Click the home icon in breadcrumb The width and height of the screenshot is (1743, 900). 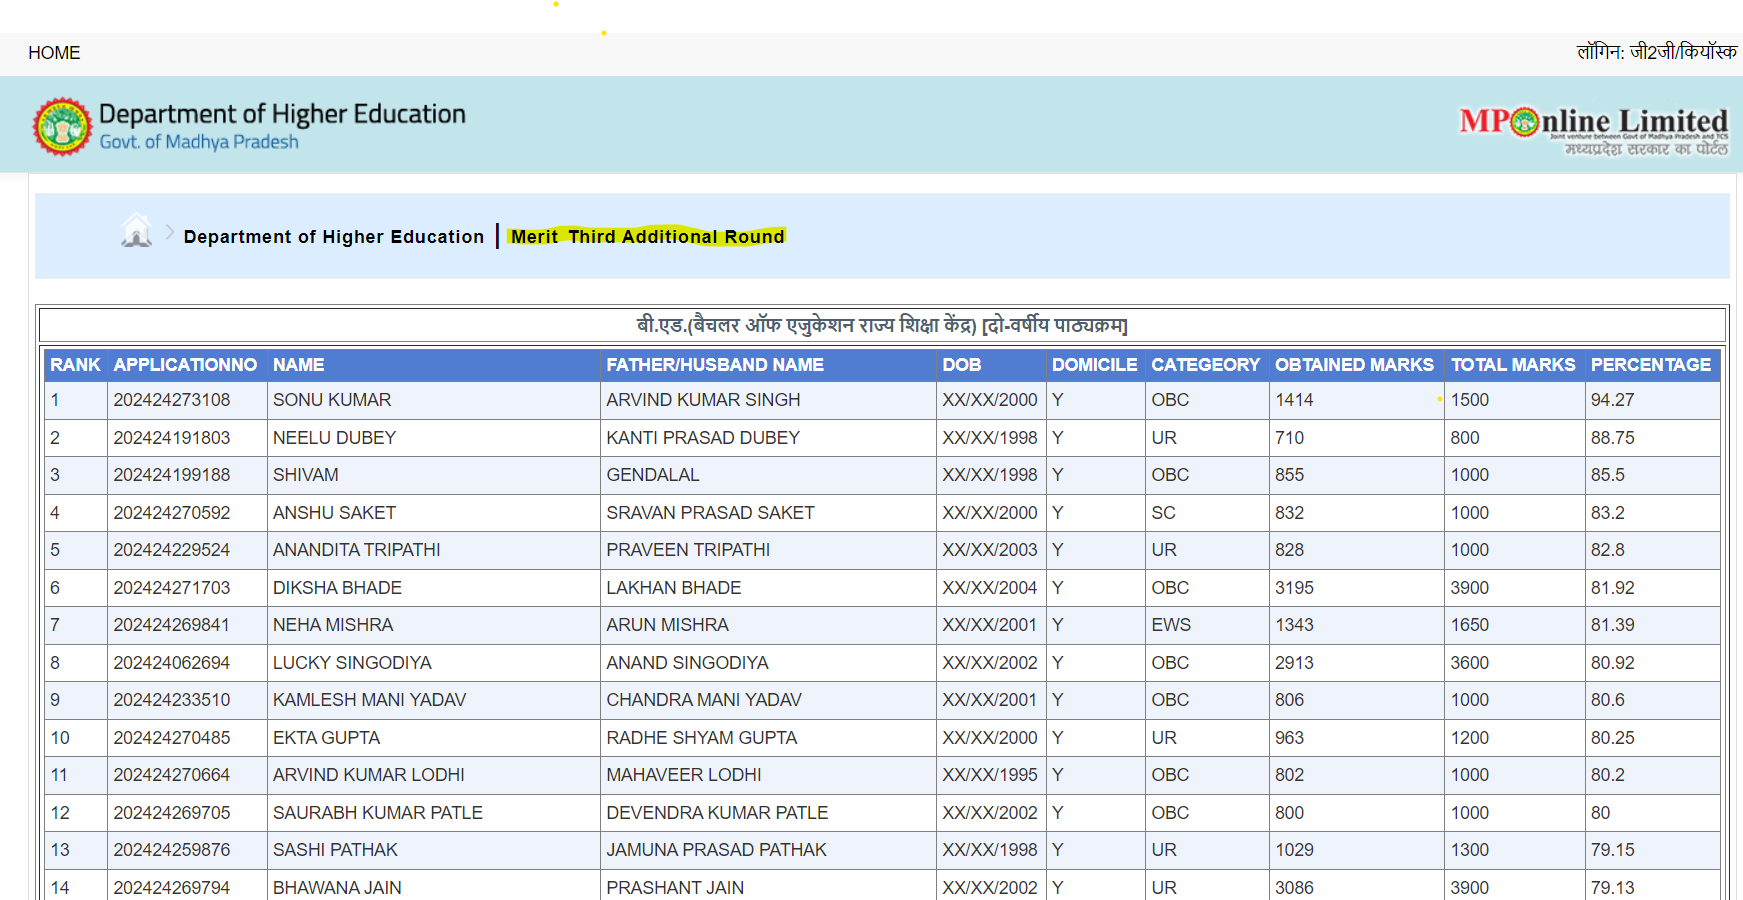[x=136, y=230]
